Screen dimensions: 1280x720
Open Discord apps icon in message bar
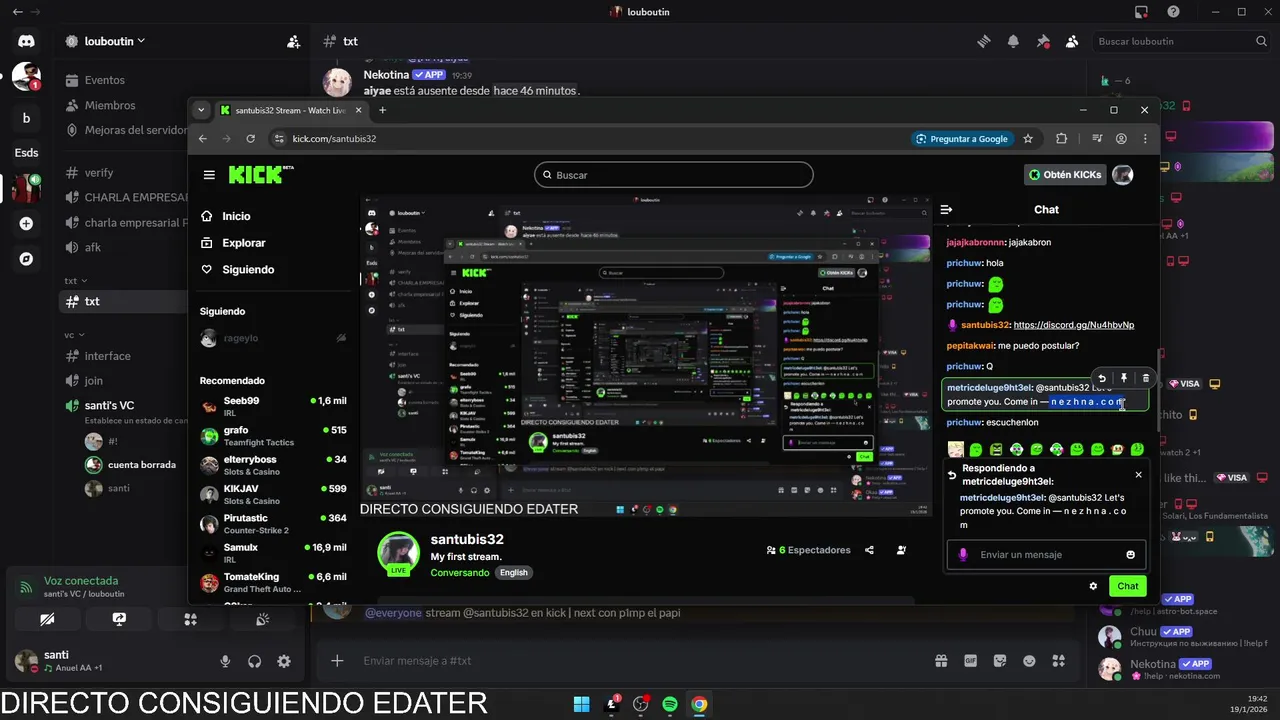pos(1059,661)
